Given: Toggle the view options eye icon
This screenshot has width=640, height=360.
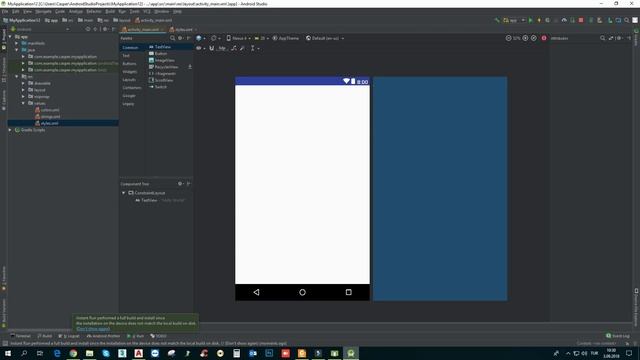Looking at the screenshot, I should [x=200, y=48].
